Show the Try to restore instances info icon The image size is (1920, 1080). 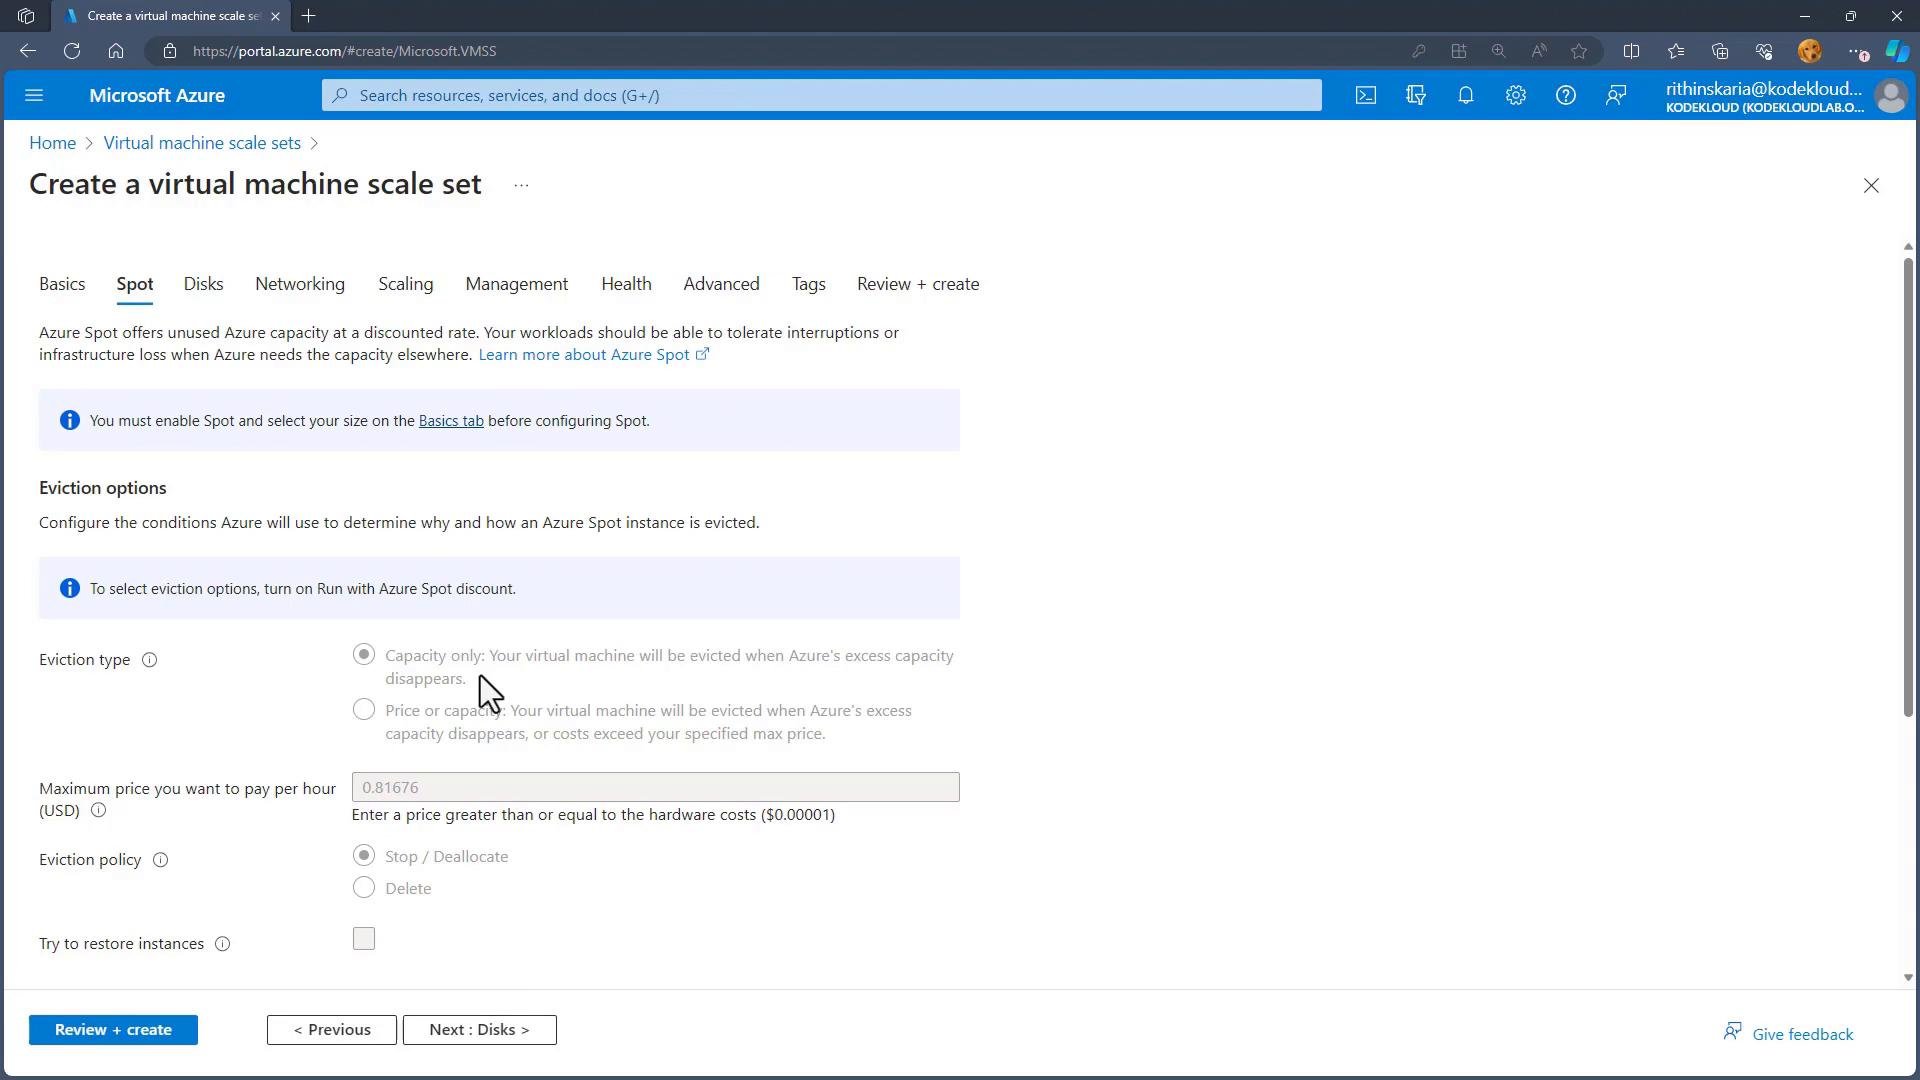point(223,944)
